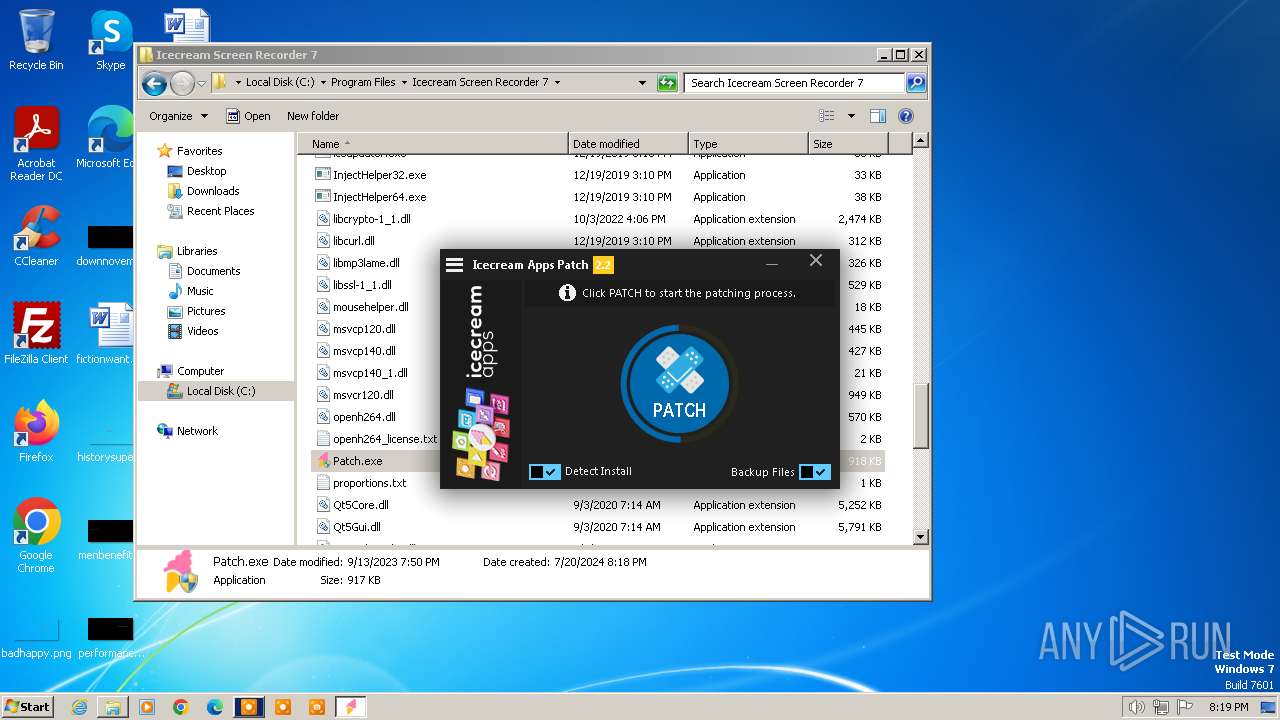
Task: Open the address bar history dropdown
Action: pyautogui.click(x=642, y=83)
